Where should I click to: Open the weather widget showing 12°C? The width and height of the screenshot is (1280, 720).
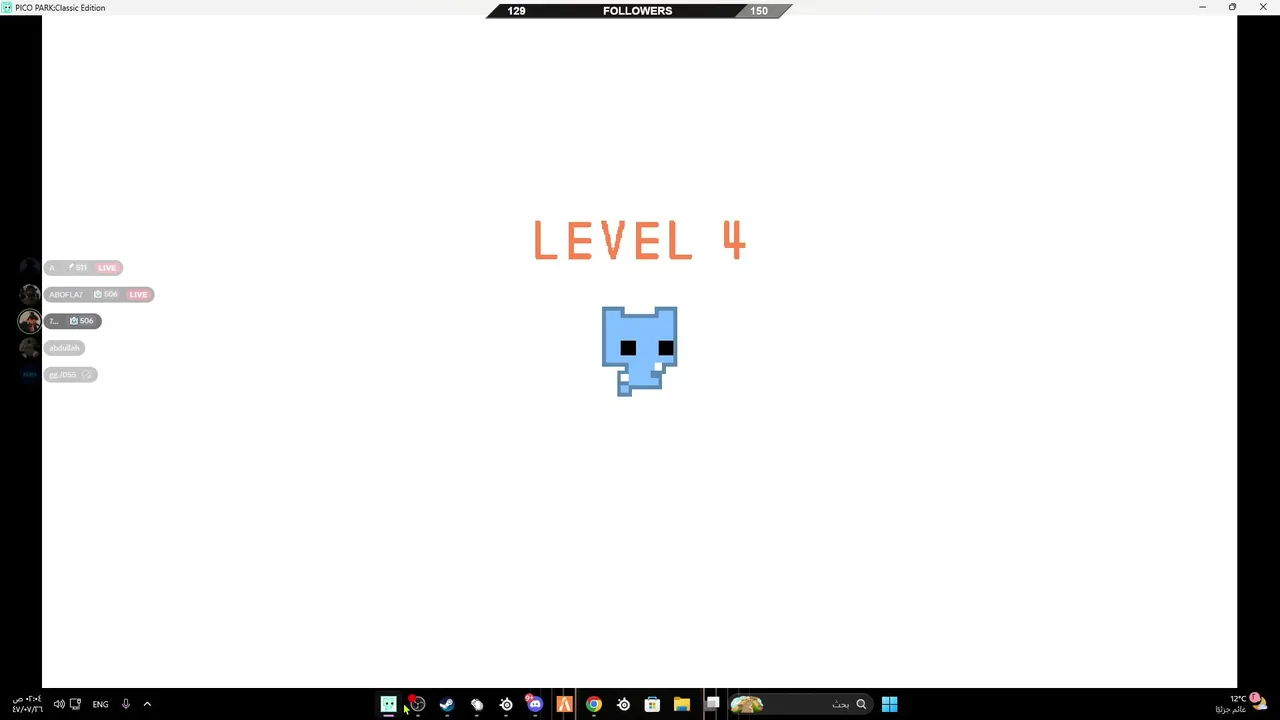click(1241, 704)
